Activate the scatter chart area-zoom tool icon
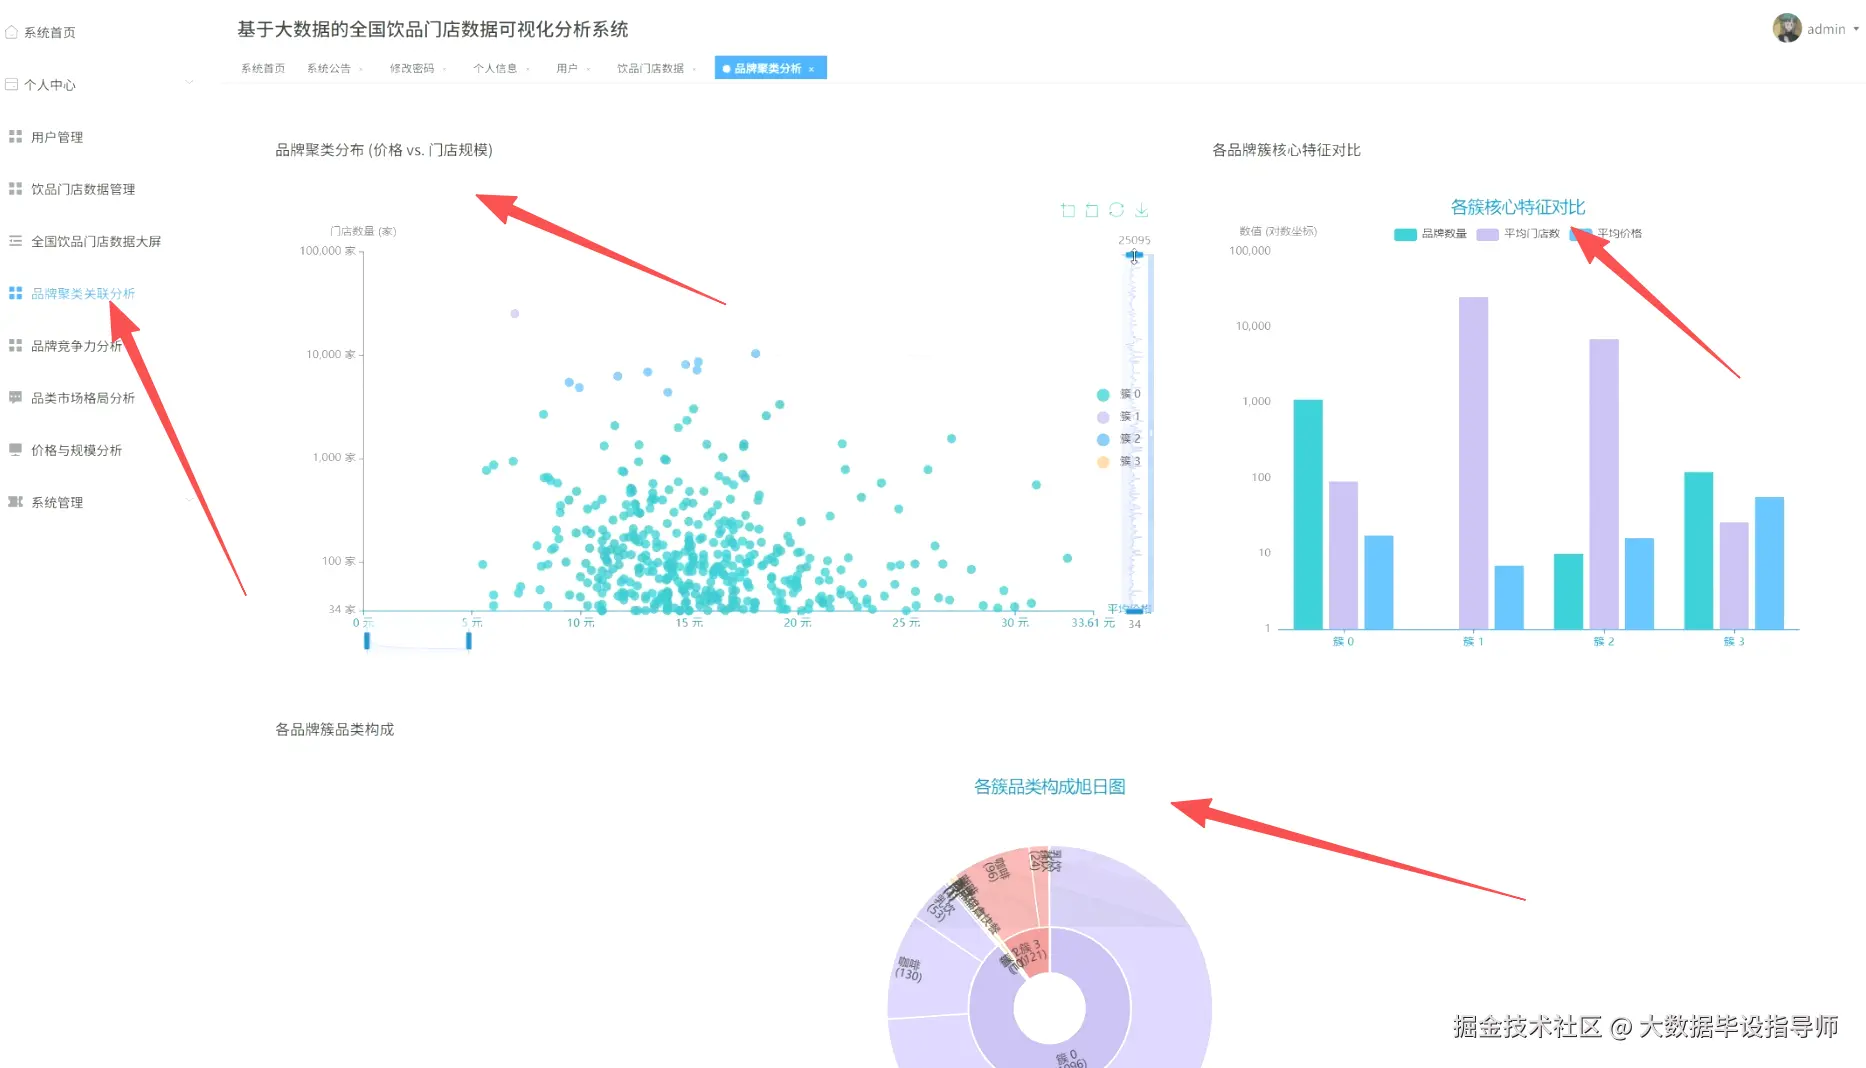The image size is (1866, 1068). [x=1068, y=210]
